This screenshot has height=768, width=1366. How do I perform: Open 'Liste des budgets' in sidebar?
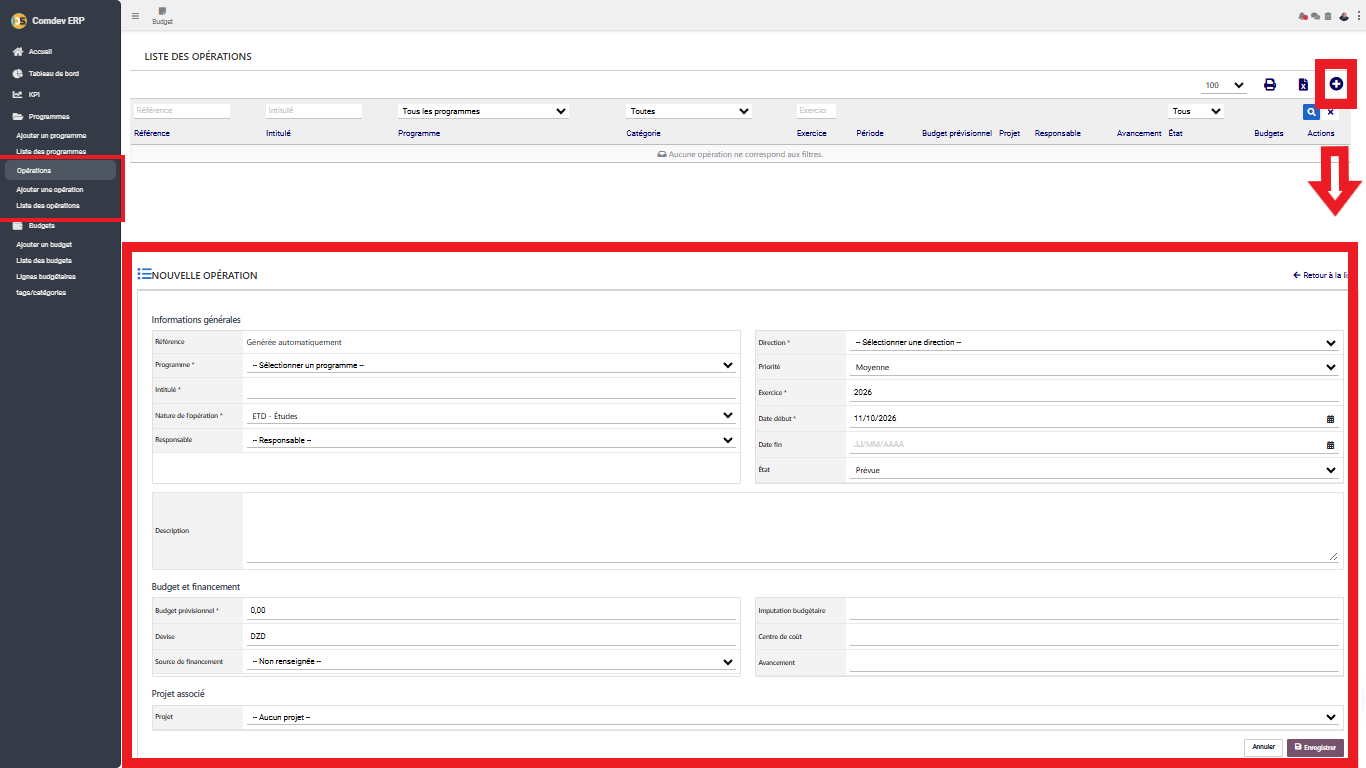(44, 260)
